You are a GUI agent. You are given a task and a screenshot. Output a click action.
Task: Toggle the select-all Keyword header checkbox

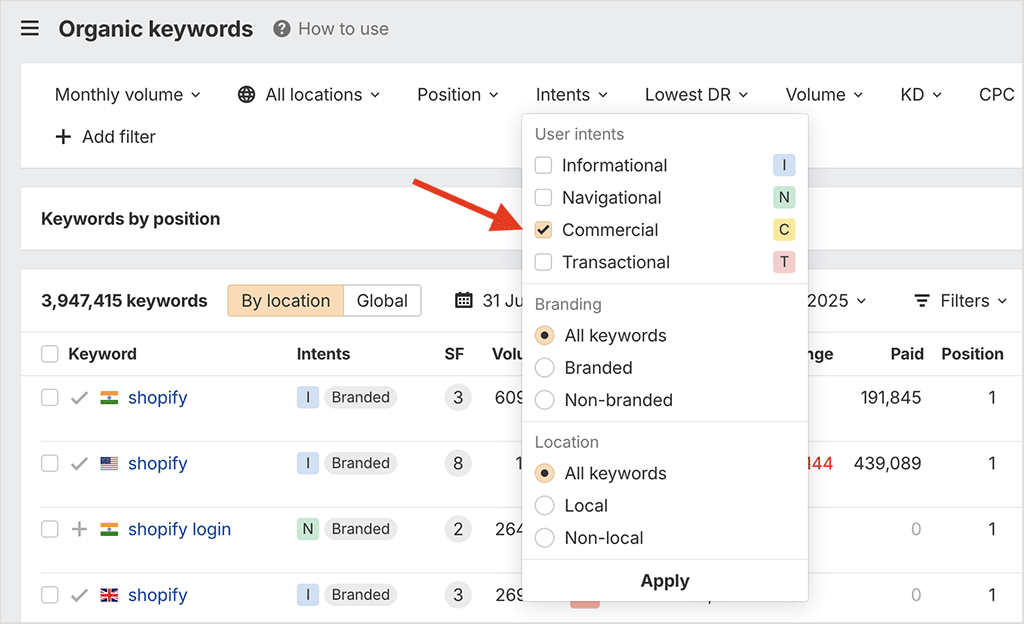click(x=50, y=354)
